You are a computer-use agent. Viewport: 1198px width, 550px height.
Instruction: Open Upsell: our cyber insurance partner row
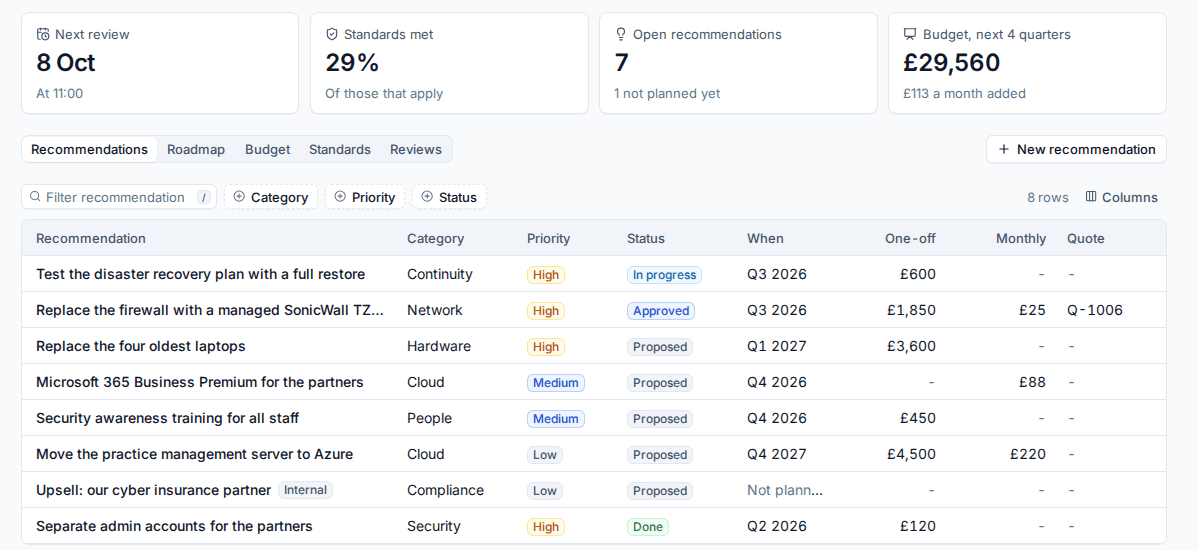click(594, 490)
